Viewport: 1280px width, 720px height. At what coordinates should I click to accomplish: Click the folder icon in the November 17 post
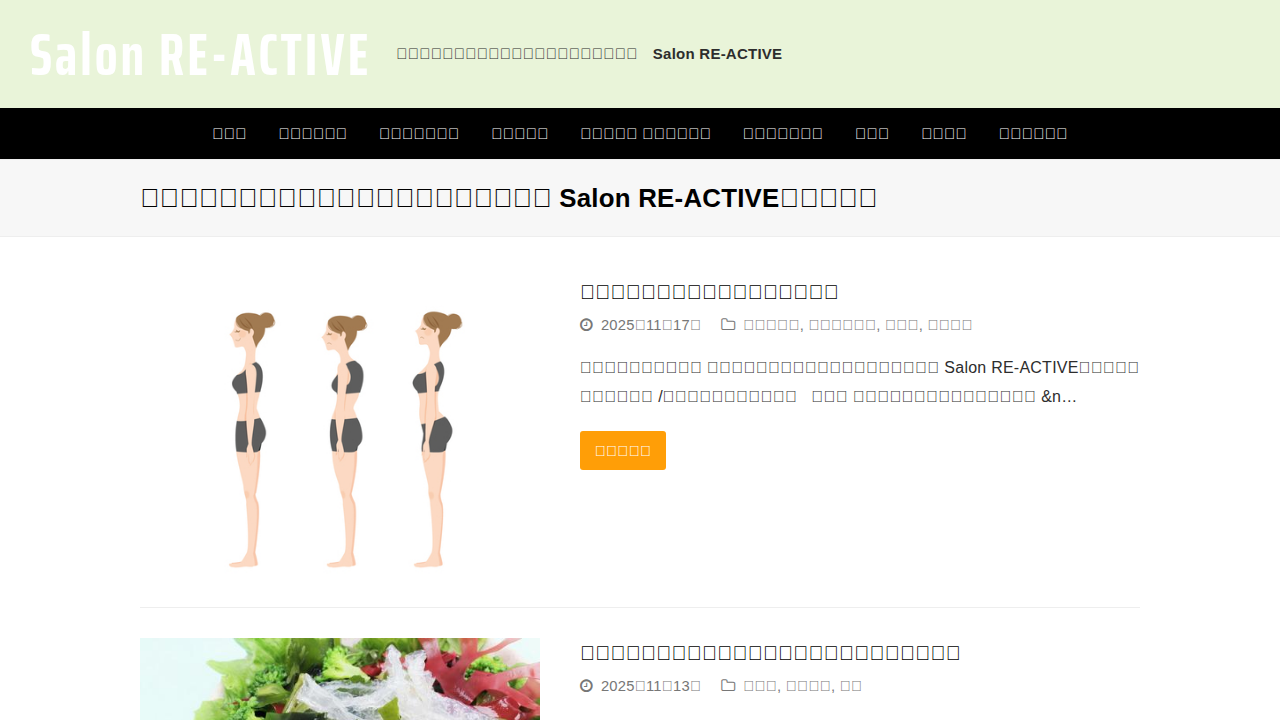pos(728,325)
